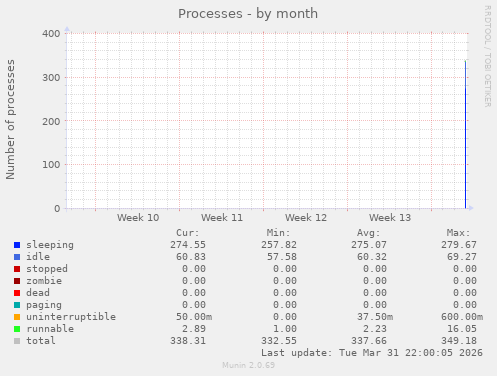This screenshot has height=376, width=497.
Task: Click the 'Cur:' column header
Action: pyautogui.click(x=188, y=233)
